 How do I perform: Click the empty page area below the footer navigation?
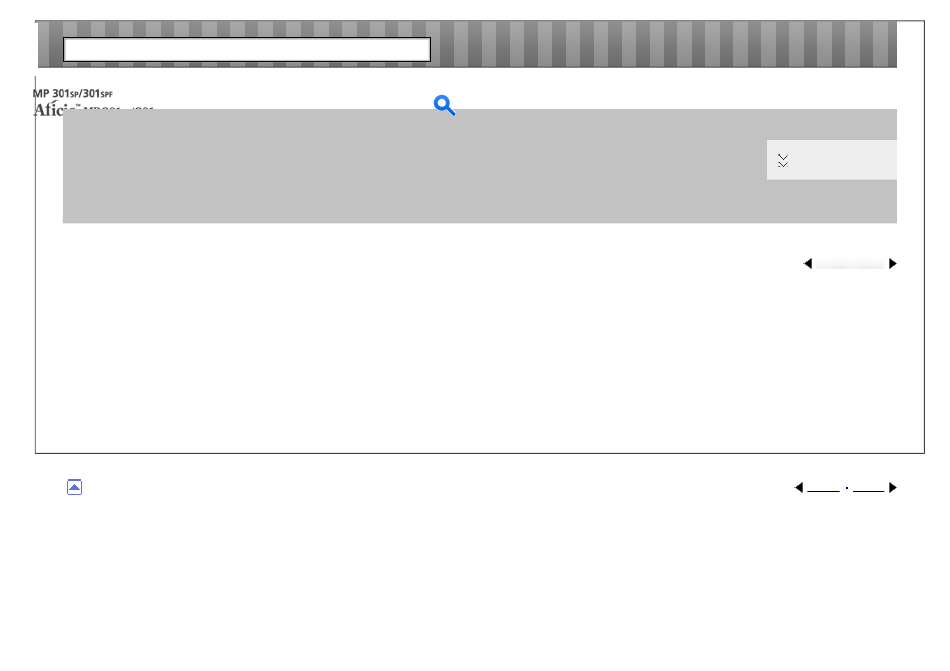pyautogui.click(x=475, y=581)
